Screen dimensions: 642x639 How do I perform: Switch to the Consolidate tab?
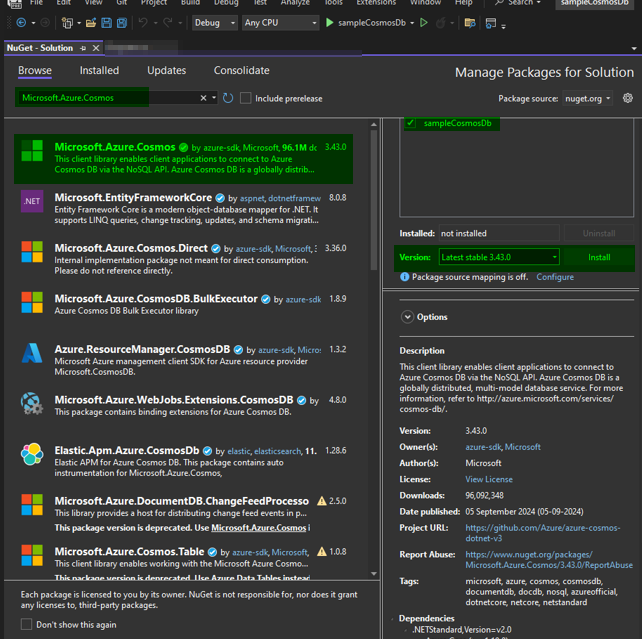click(x=242, y=70)
